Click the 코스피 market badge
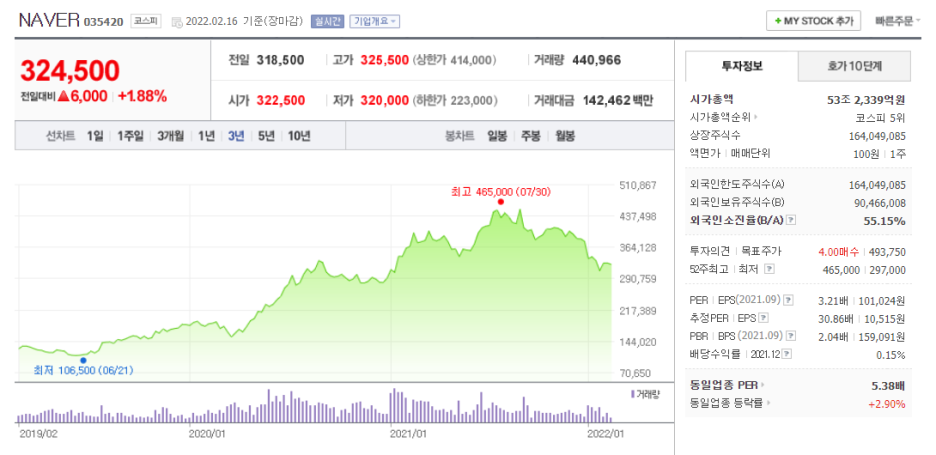Image resolution: width=936 pixels, height=455 pixels. tap(146, 21)
